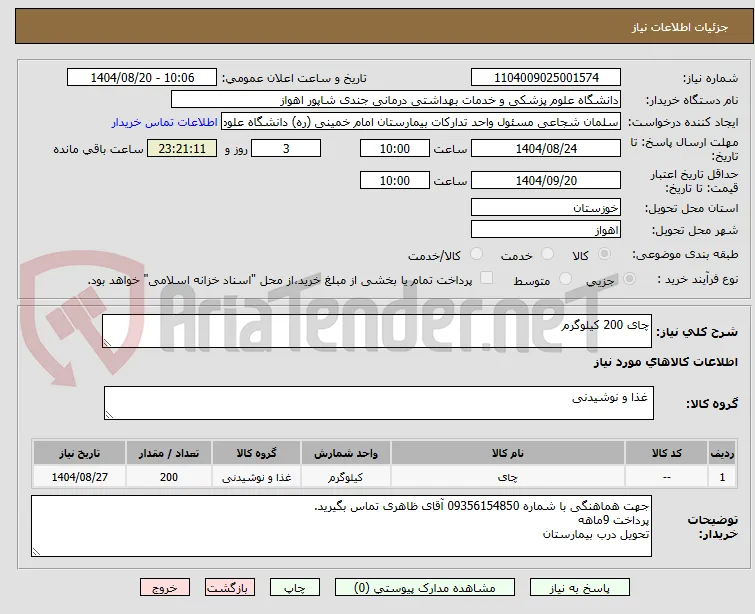The image size is (755, 614).
Task: Click the days remaining field showing 3
Action: (x=286, y=148)
